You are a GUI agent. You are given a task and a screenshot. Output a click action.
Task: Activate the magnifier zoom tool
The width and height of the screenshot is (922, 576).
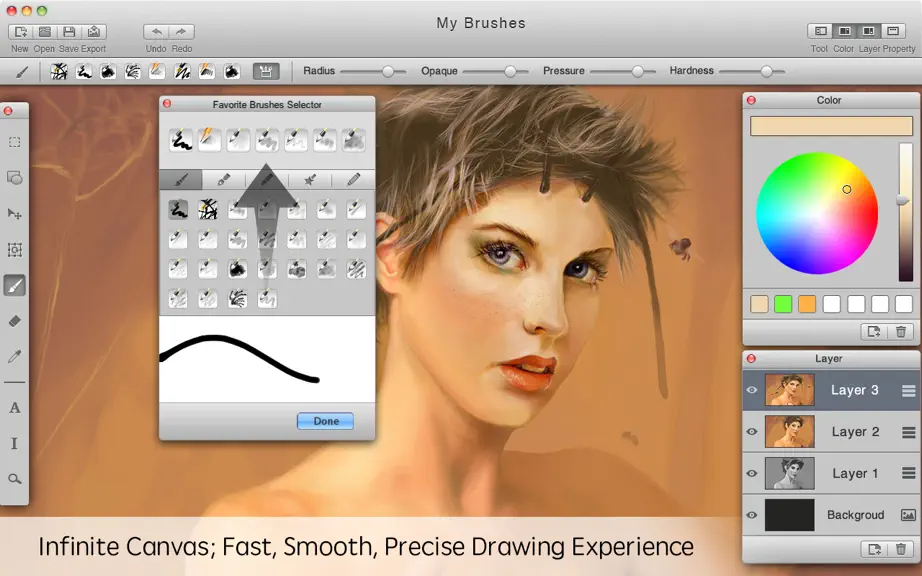point(15,479)
